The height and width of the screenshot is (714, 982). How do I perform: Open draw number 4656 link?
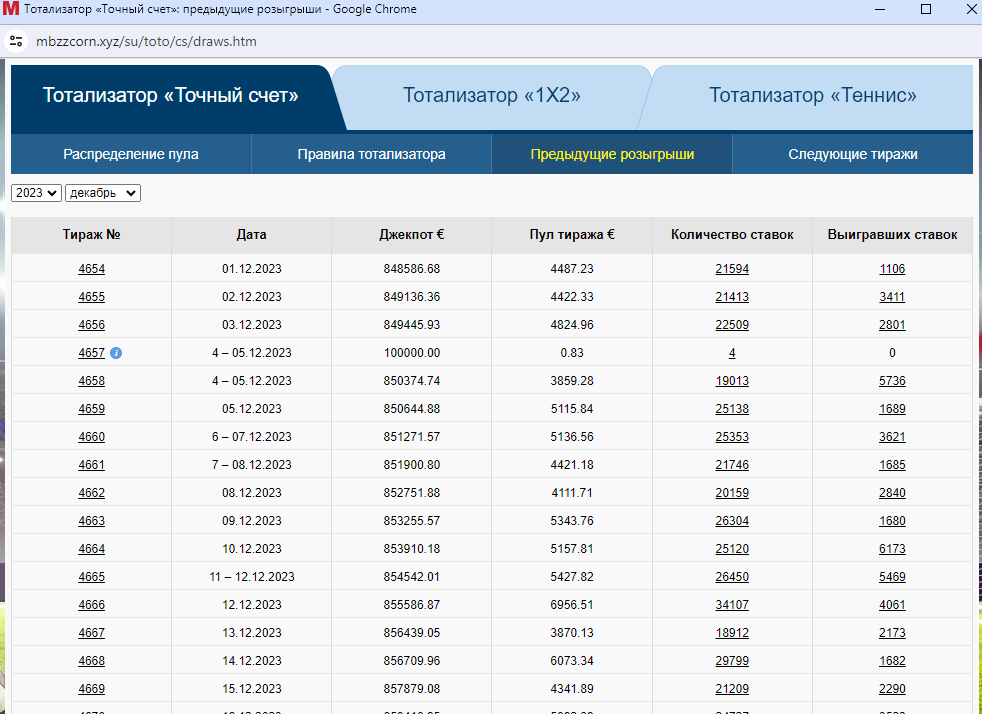coord(91,325)
